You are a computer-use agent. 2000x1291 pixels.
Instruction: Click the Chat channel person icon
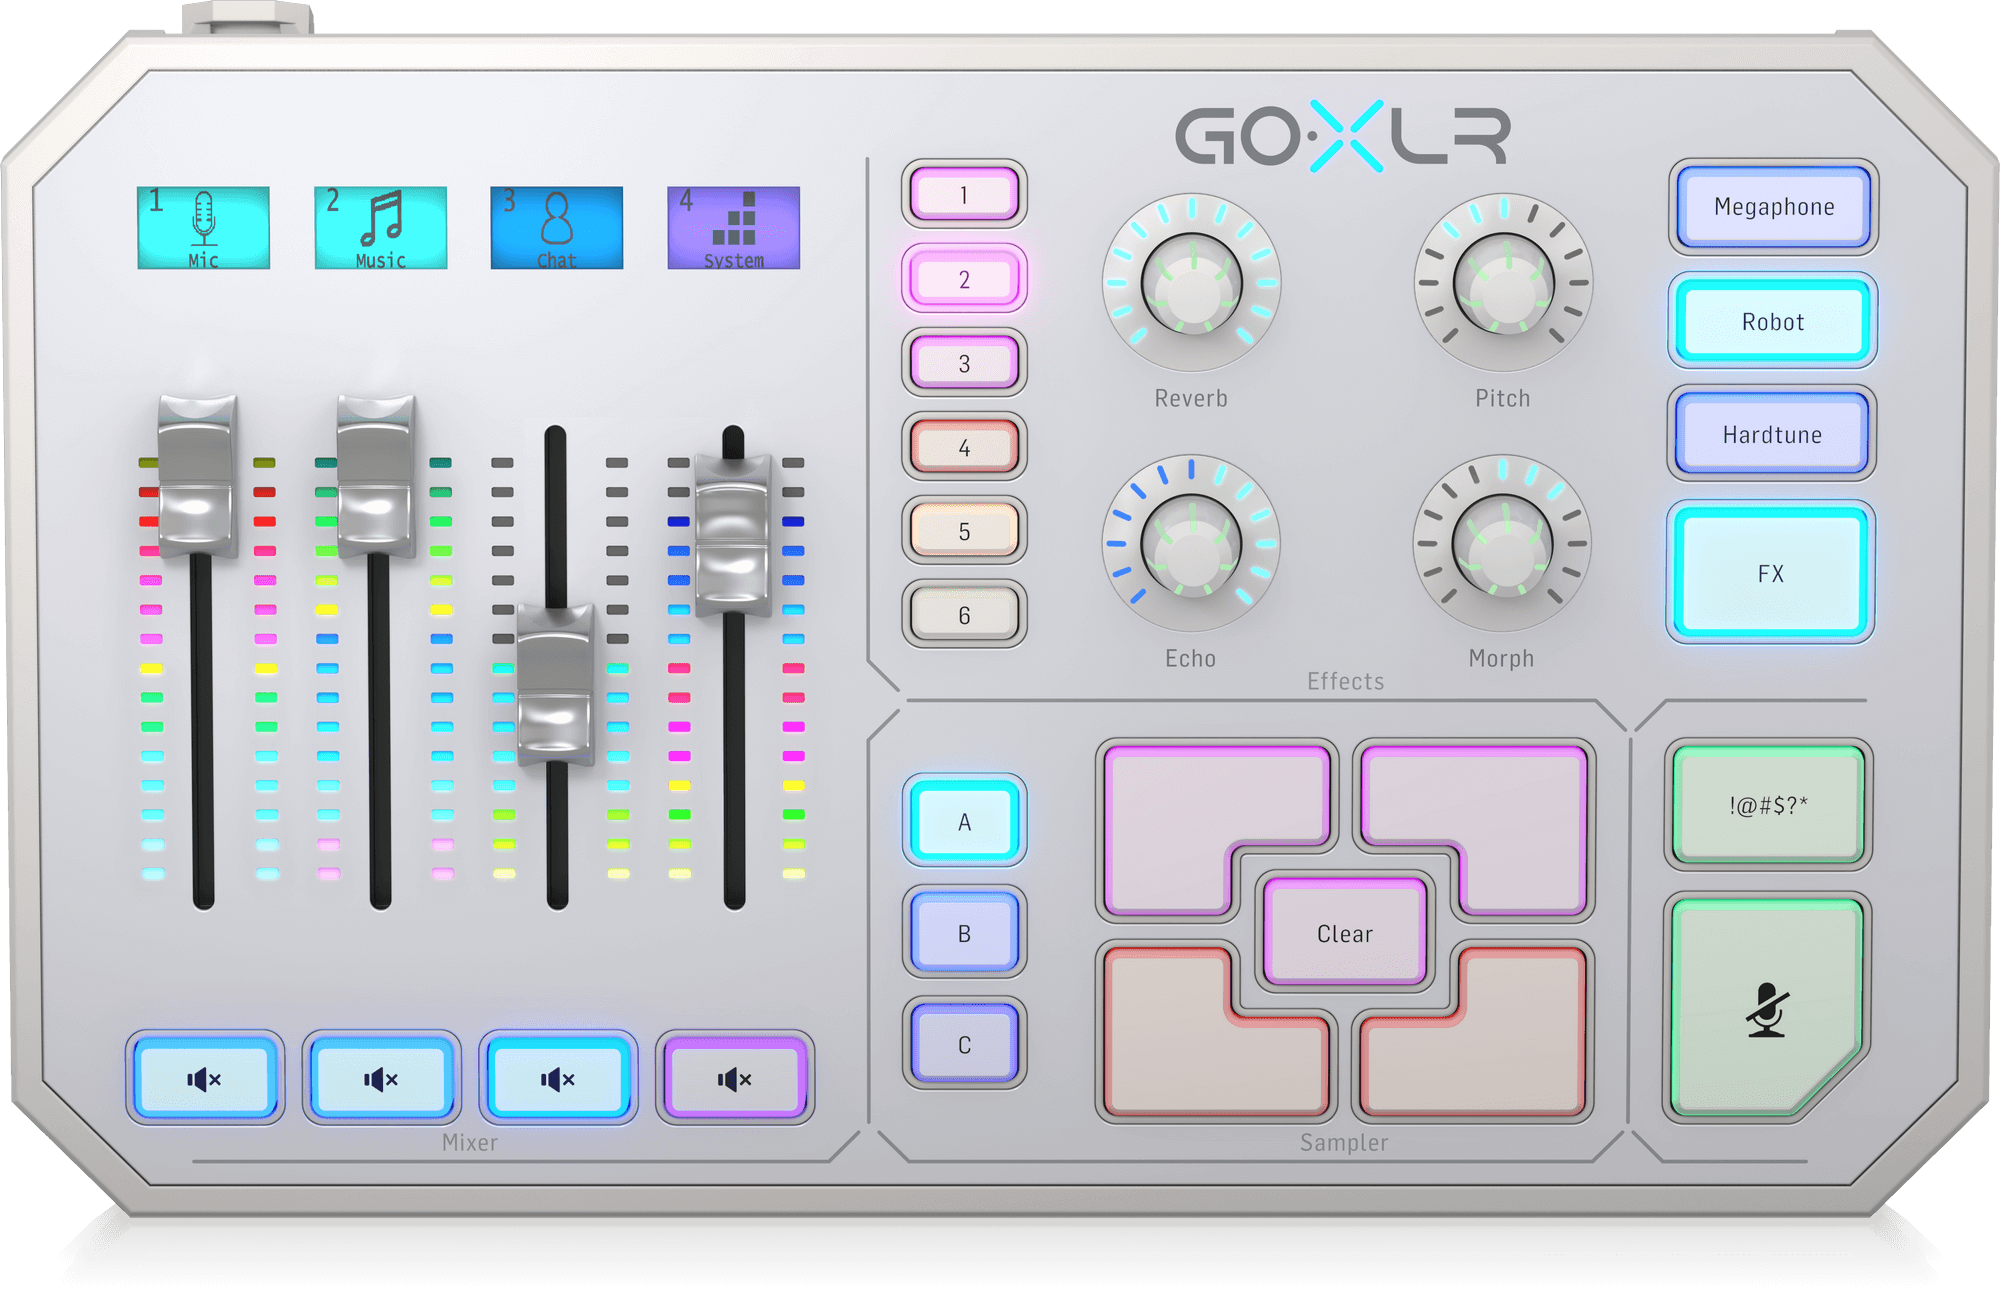556,227
